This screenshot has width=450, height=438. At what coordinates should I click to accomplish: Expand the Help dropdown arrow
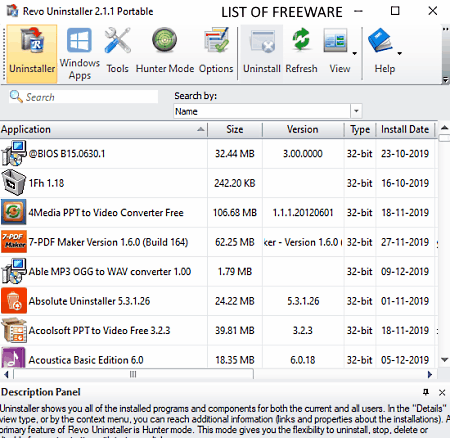[x=399, y=53]
